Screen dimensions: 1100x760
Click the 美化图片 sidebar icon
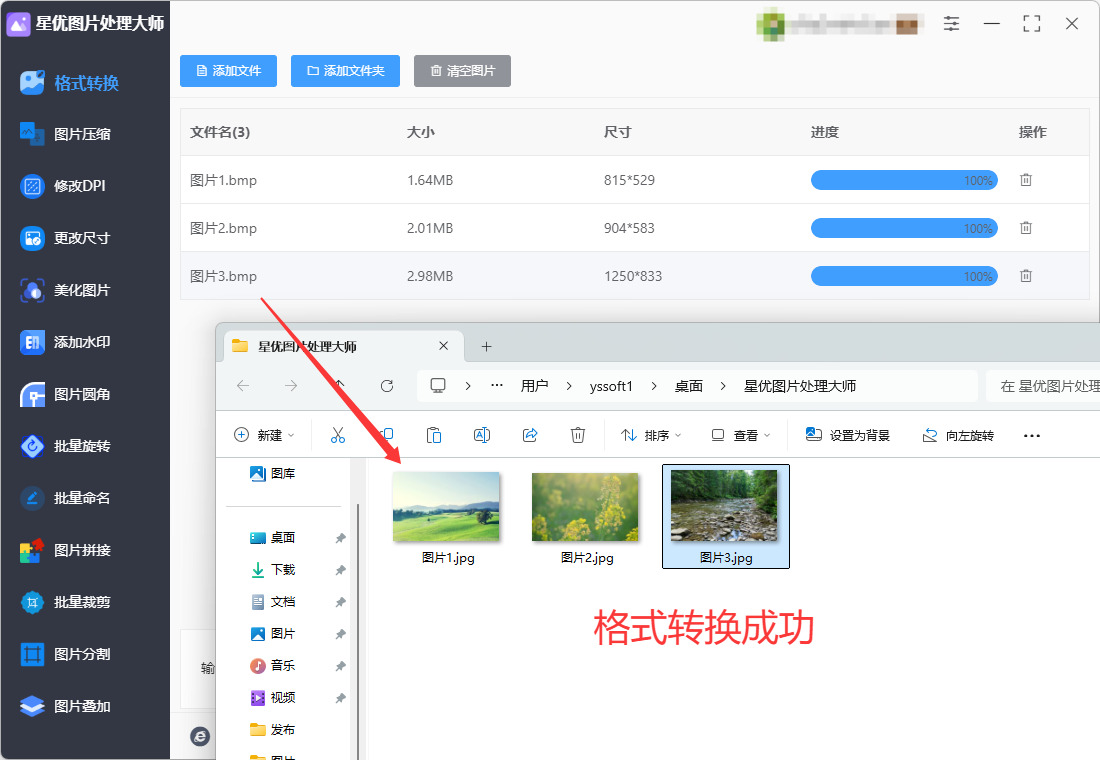[x=32, y=290]
